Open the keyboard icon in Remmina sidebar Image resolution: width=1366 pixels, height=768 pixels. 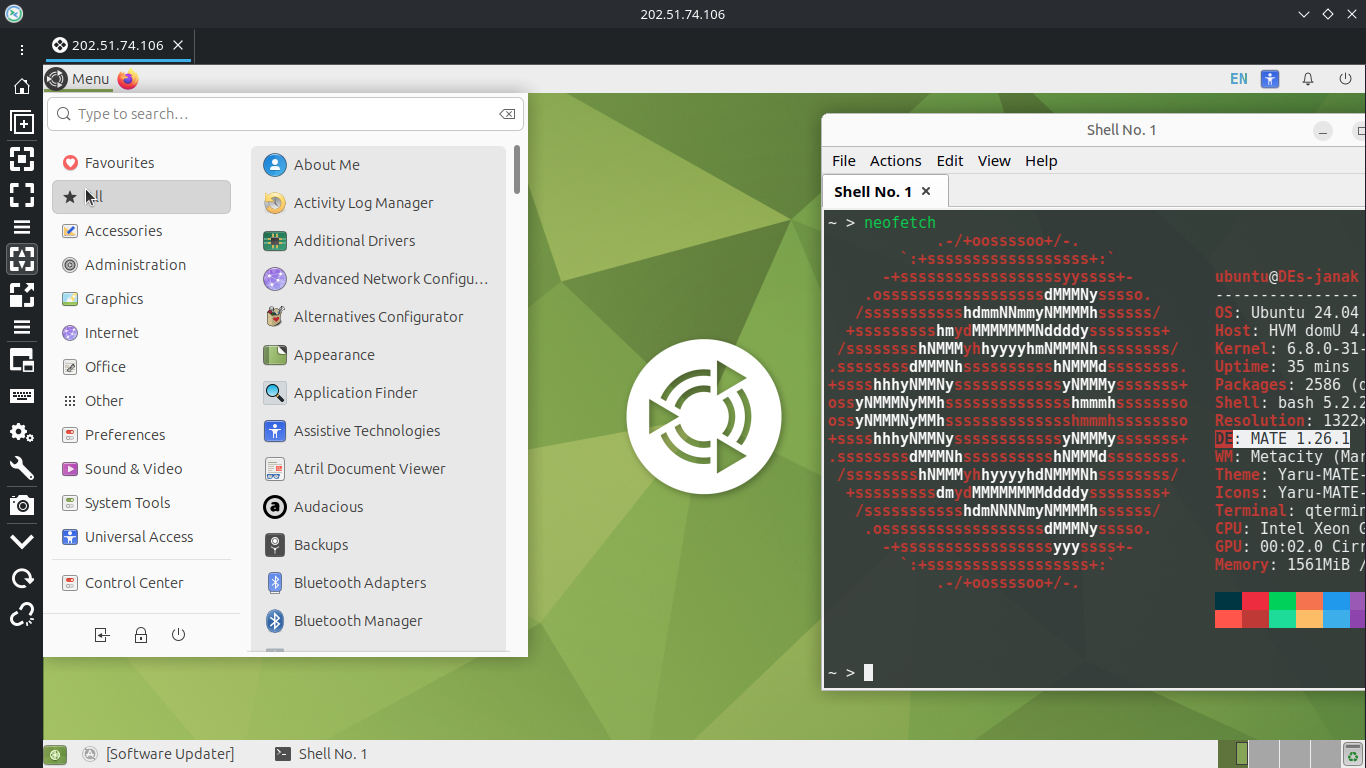click(21, 396)
